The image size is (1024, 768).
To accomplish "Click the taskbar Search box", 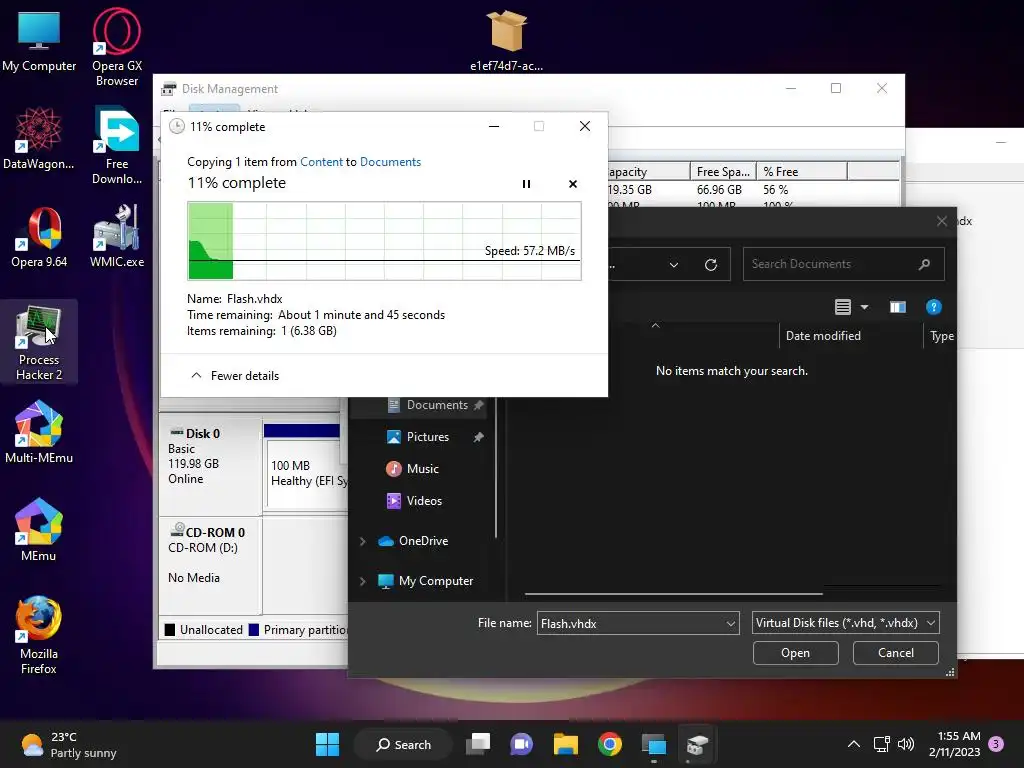I will pos(403,744).
